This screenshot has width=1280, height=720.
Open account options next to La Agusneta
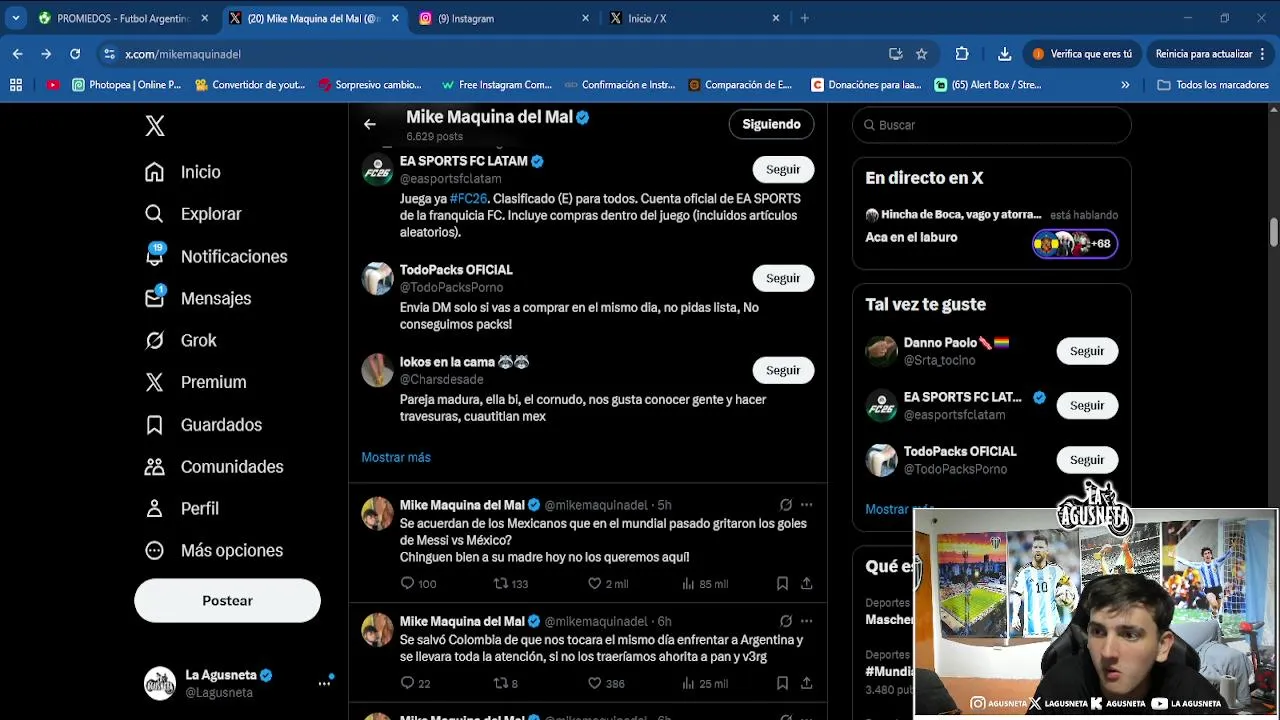(324, 683)
